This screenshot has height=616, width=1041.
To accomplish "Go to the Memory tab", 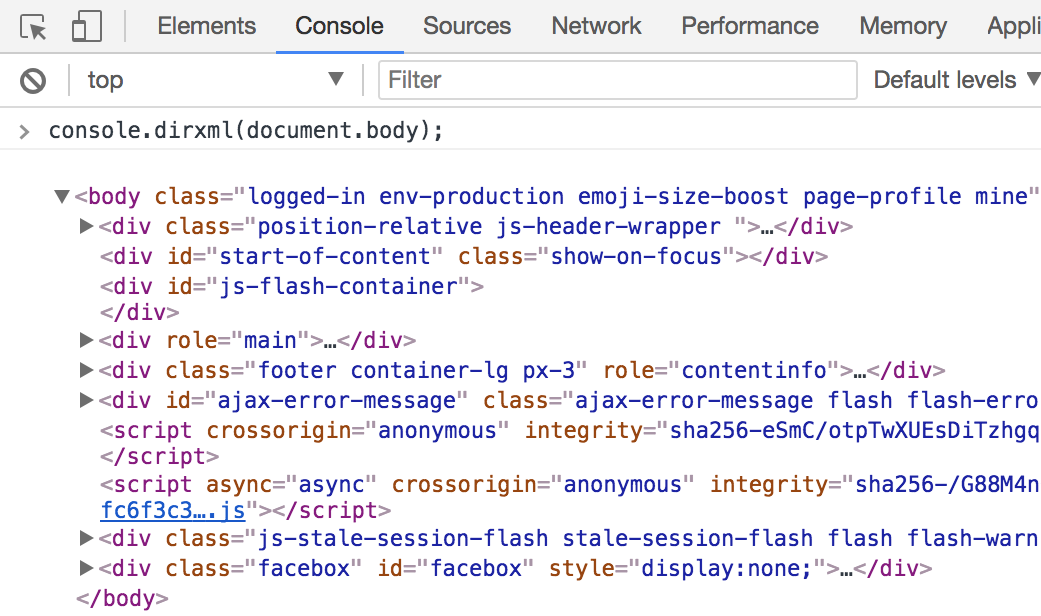I will (902, 27).
